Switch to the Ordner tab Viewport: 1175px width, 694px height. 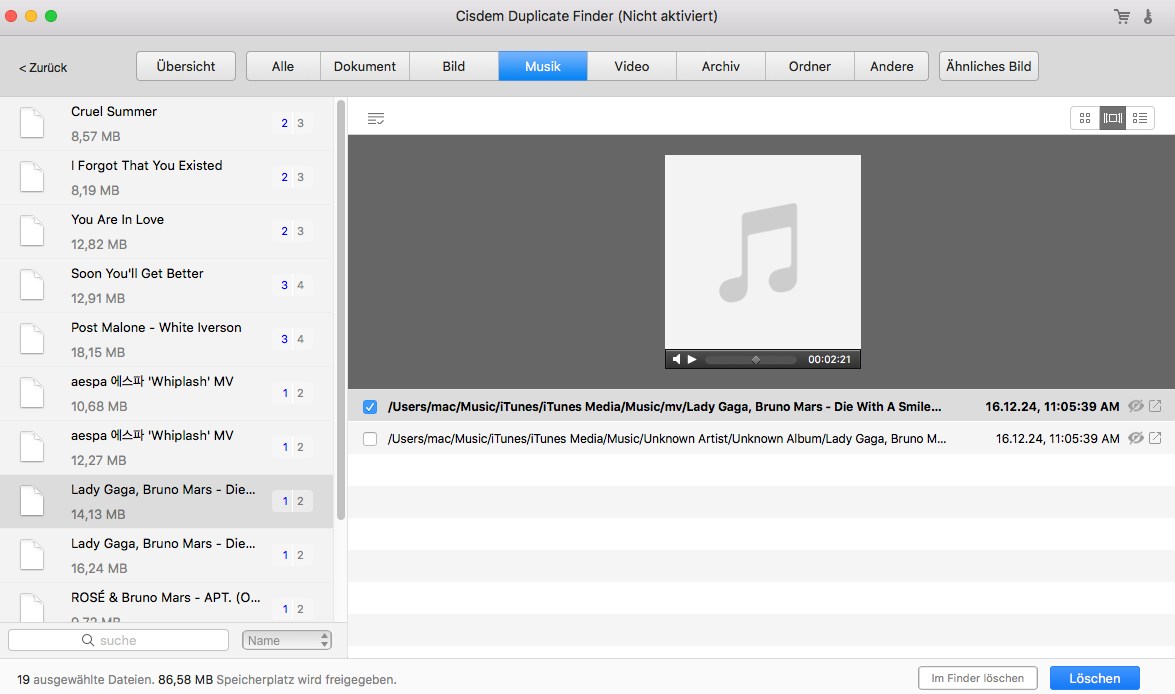click(809, 66)
